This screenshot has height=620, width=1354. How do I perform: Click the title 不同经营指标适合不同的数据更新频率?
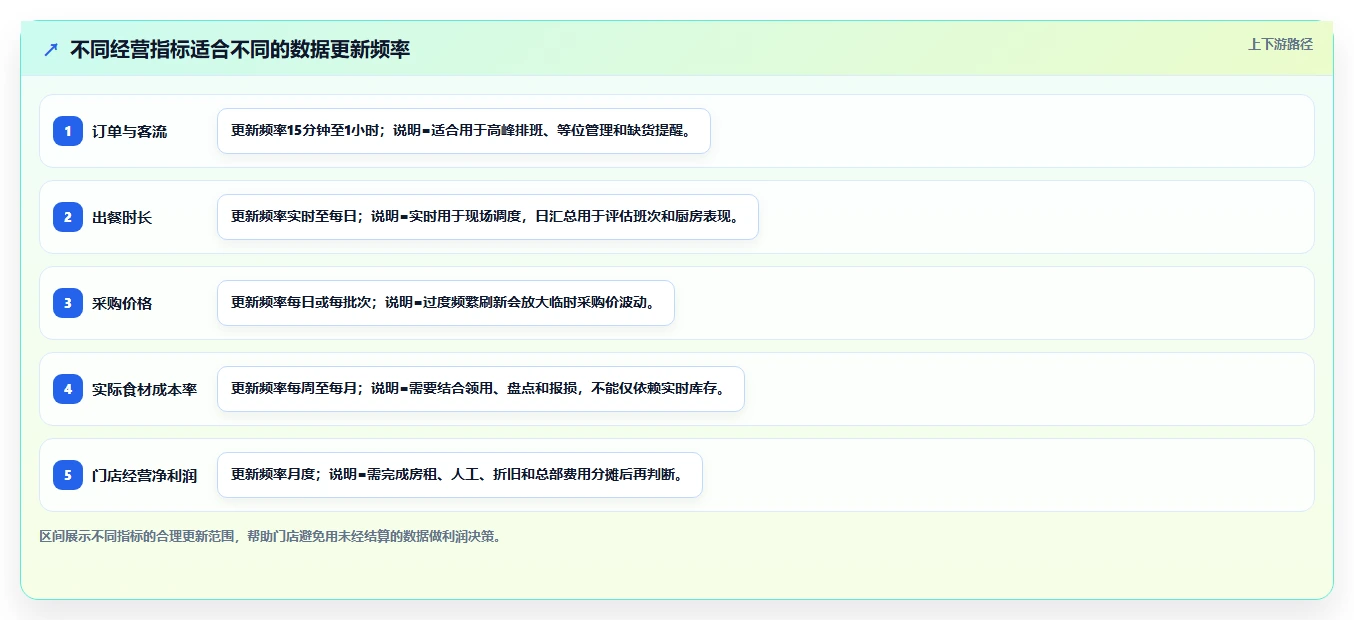(x=240, y=49)
